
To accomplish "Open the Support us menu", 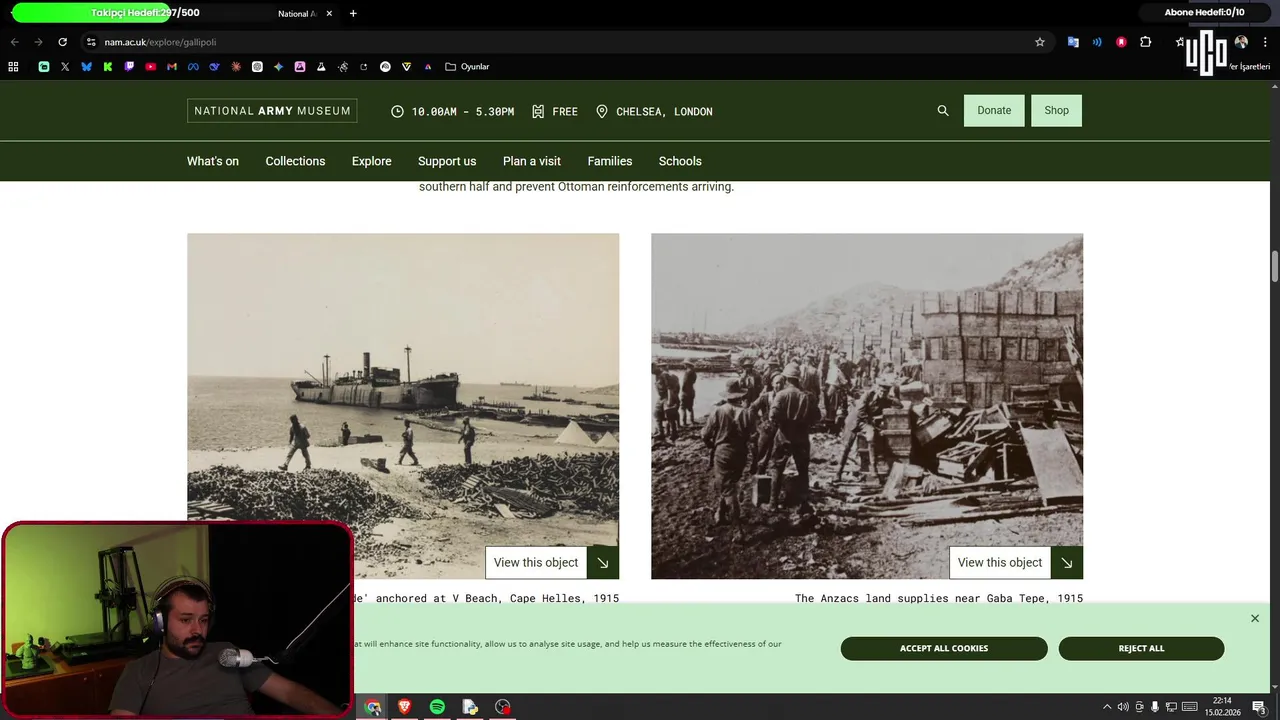I will (x=447, y=161).
